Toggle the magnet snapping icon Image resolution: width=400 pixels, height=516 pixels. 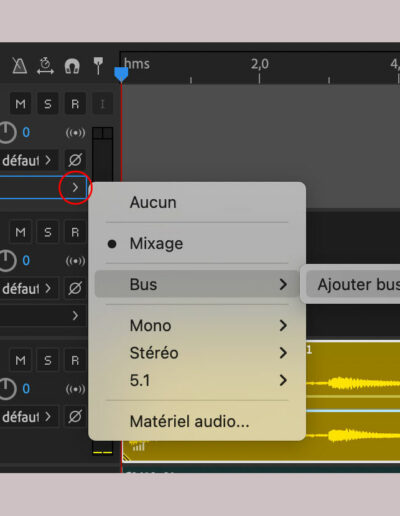(72, 66)
